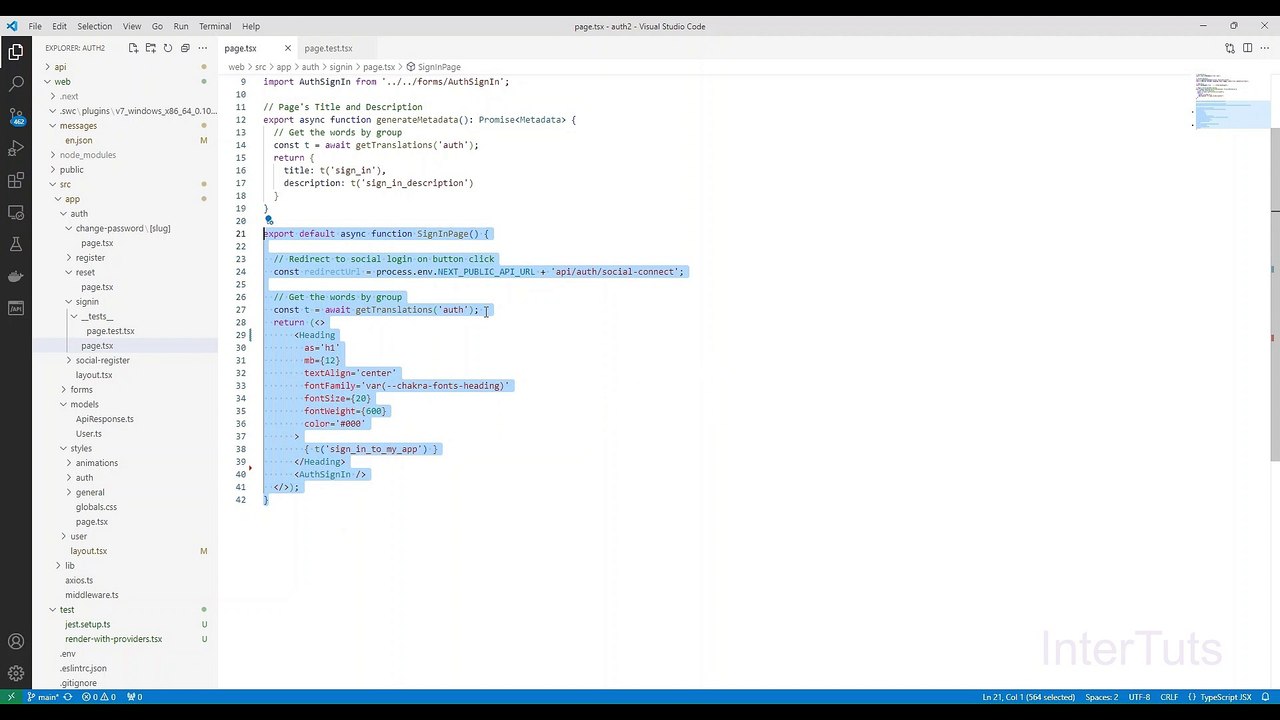Image resolution: width=1280 pixels, height=720 pixels.
Task: Collapse the __tests__ folder
Action: tap(97, 316)
